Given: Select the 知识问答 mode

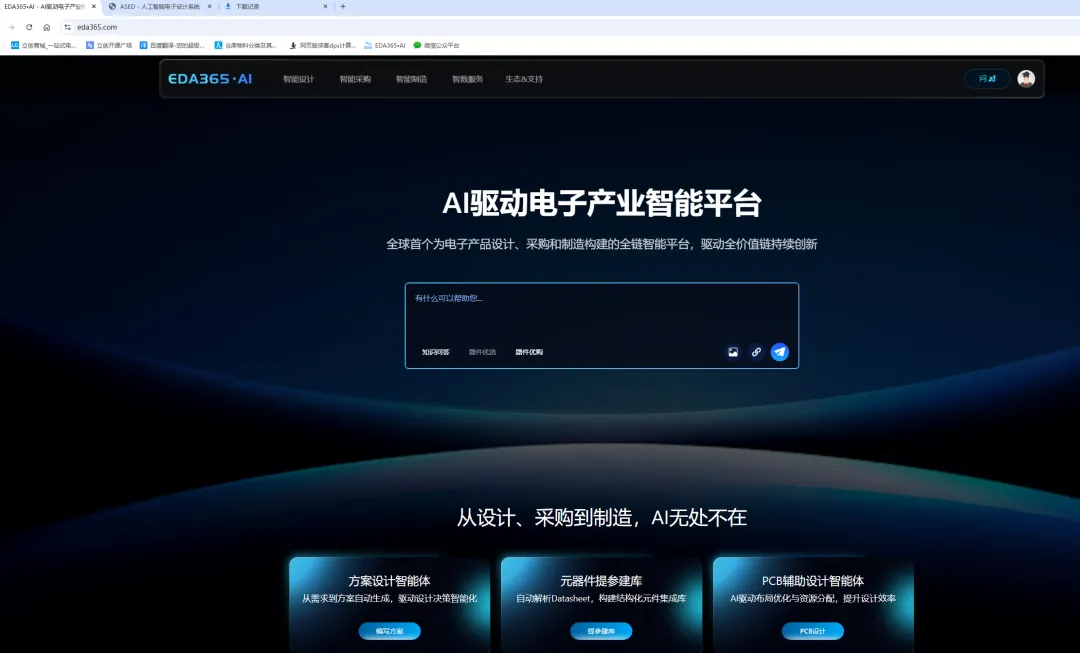Looking at the screenshot, I should (x=435, y=352).
